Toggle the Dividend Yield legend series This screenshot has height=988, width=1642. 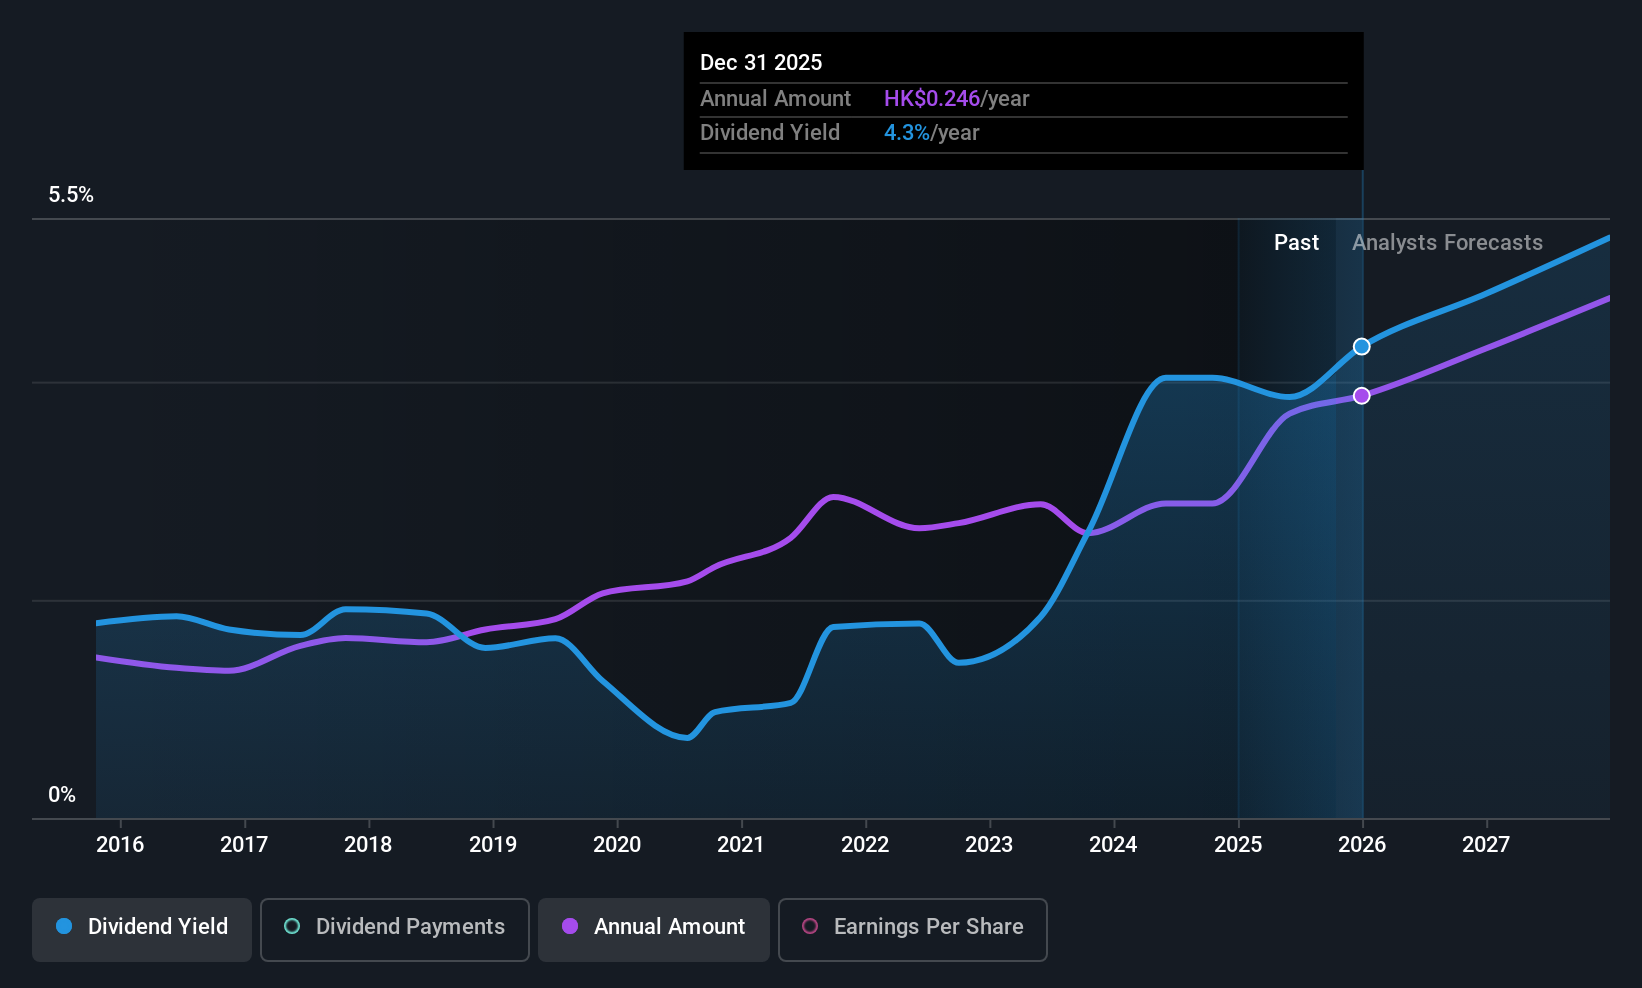pos(142,928)
